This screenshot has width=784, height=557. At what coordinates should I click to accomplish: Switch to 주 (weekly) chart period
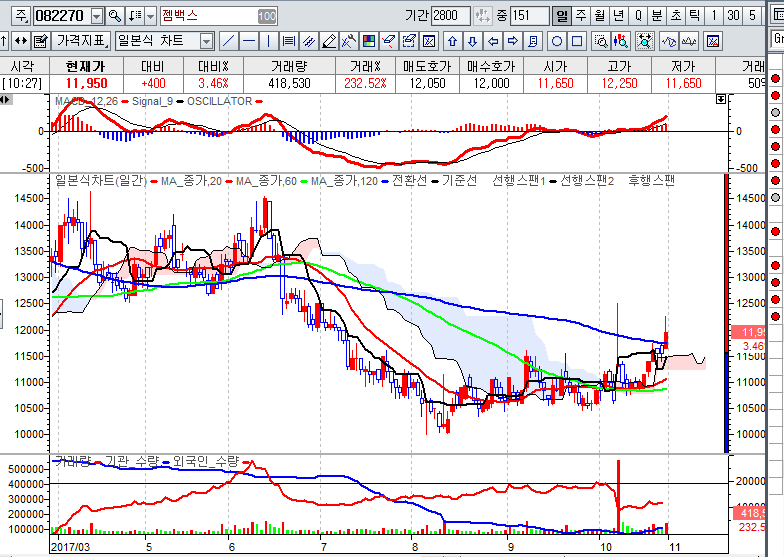[580, 16]
